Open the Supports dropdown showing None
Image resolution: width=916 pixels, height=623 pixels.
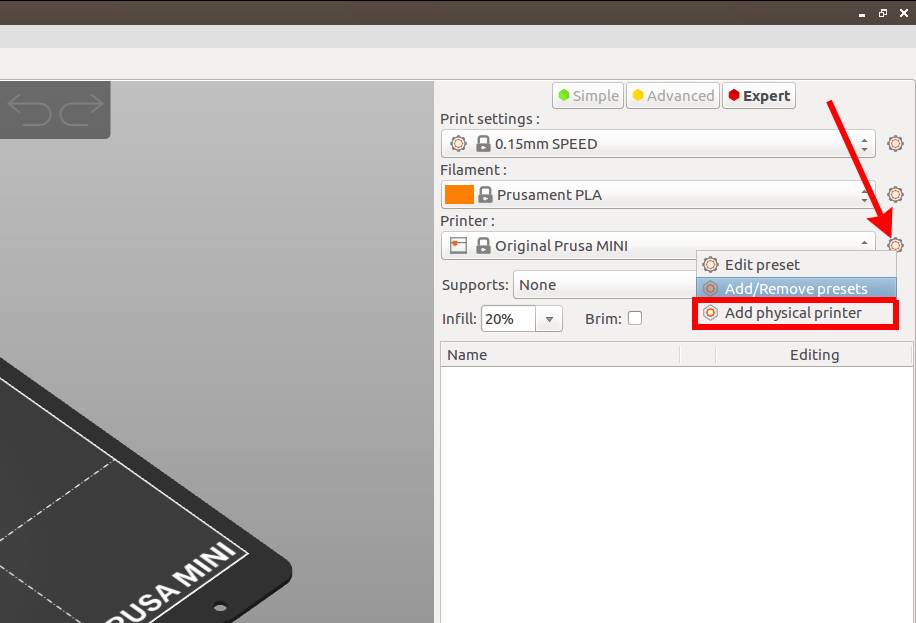(x=605, y=285)
